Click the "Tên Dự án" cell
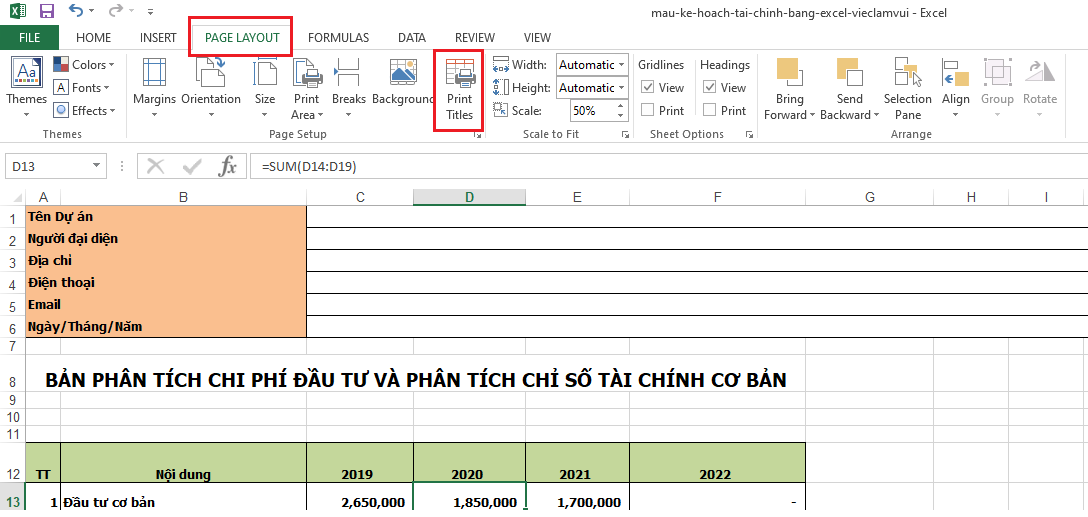 (166, 217)
